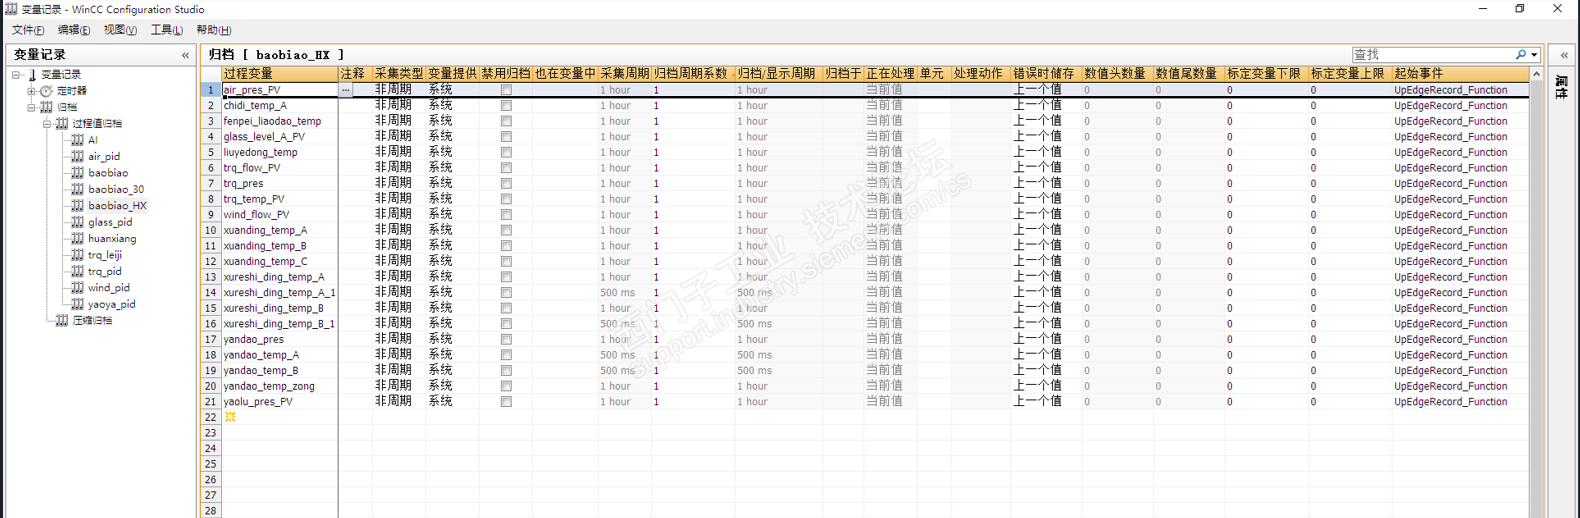
Task: Open the 视图(V) menu
Action: pyautogui.click(x=120, y=30)
